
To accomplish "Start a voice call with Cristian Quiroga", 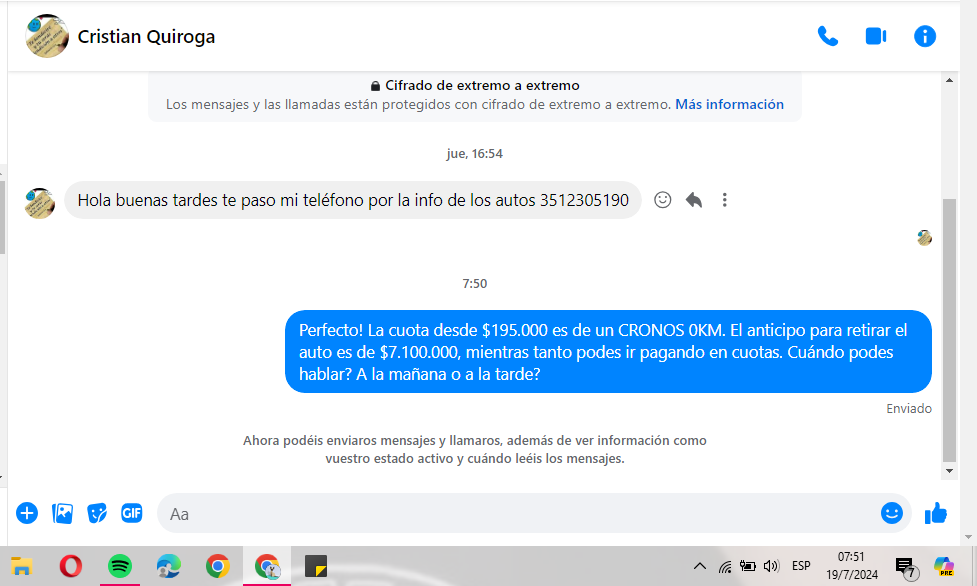I will click(x=827, y=37).
